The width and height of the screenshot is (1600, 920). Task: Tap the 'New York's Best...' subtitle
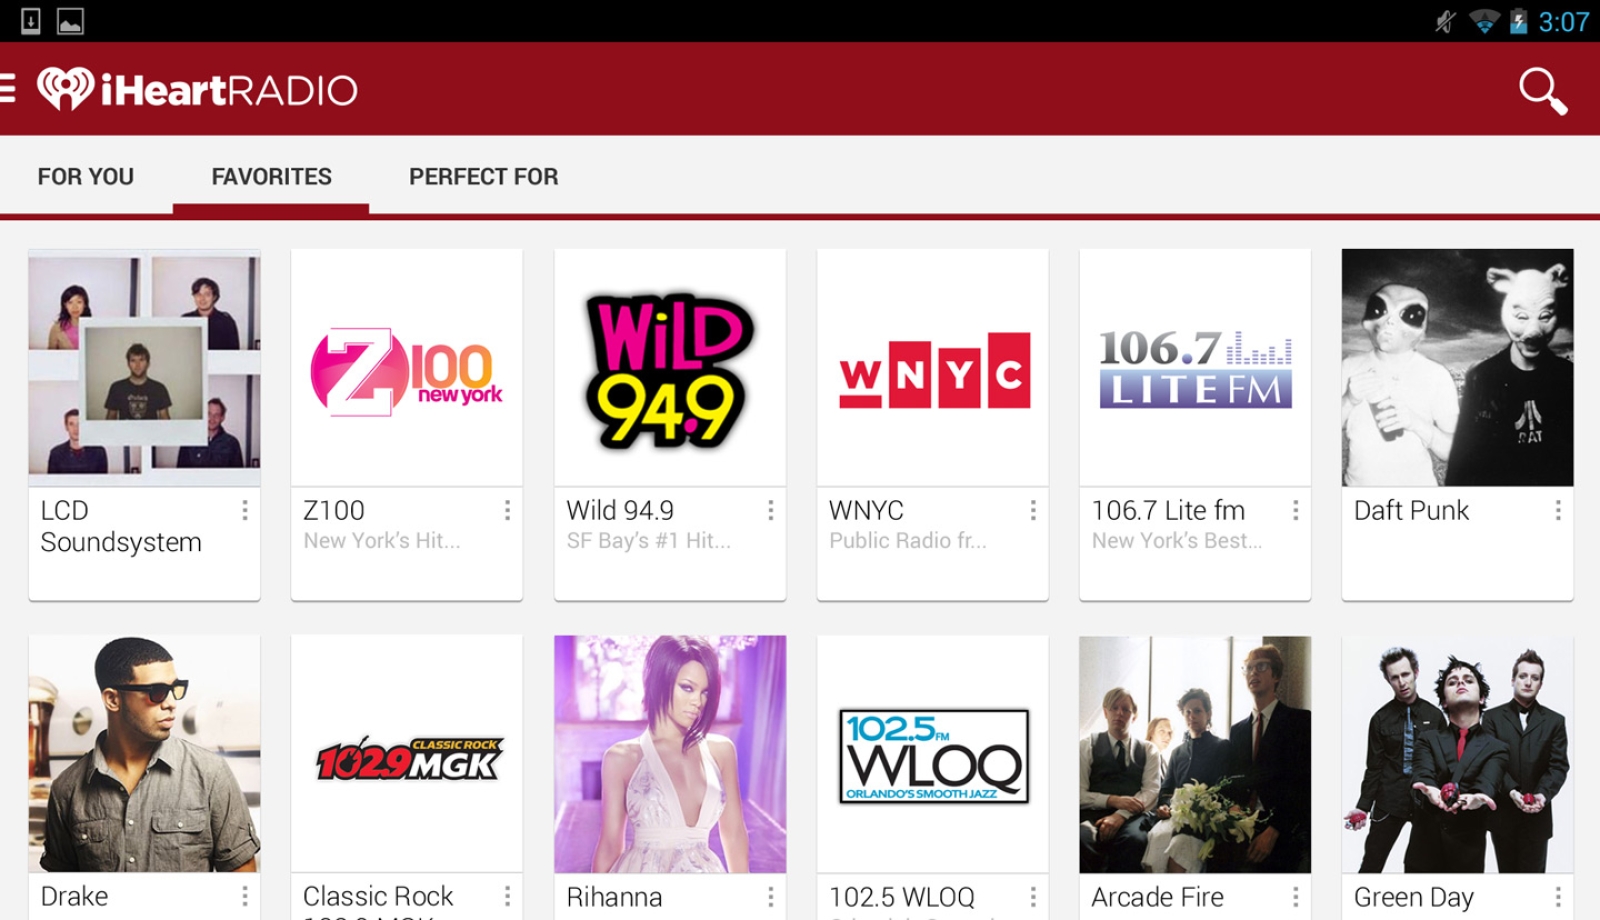coord(1177,541)
